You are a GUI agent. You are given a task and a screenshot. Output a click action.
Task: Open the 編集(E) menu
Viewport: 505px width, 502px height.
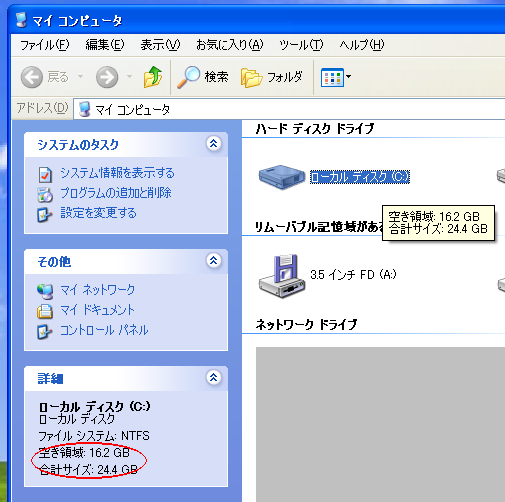tap(105, 45)
